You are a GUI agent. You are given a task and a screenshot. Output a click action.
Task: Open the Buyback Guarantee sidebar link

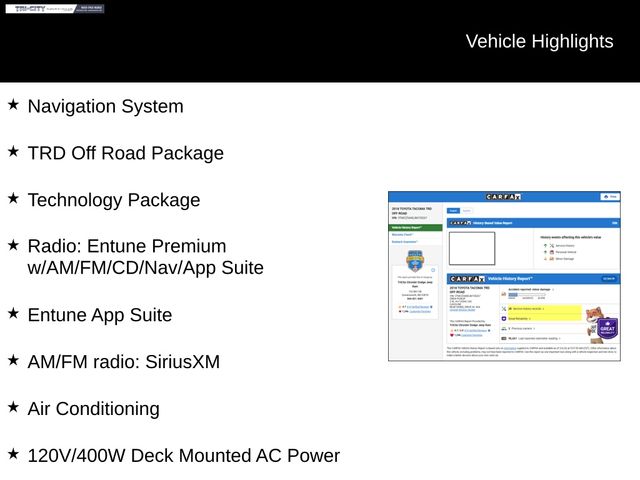405,242
